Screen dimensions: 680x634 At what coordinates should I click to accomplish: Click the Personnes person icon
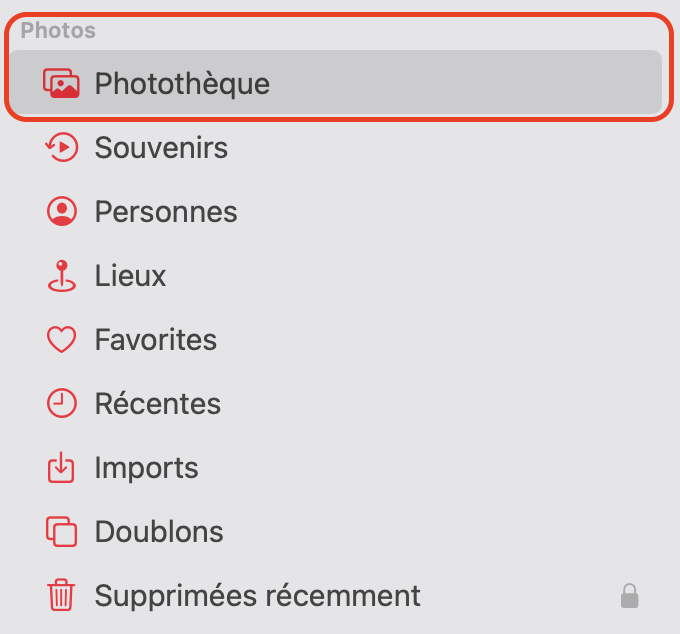click(x=61, y=212)
